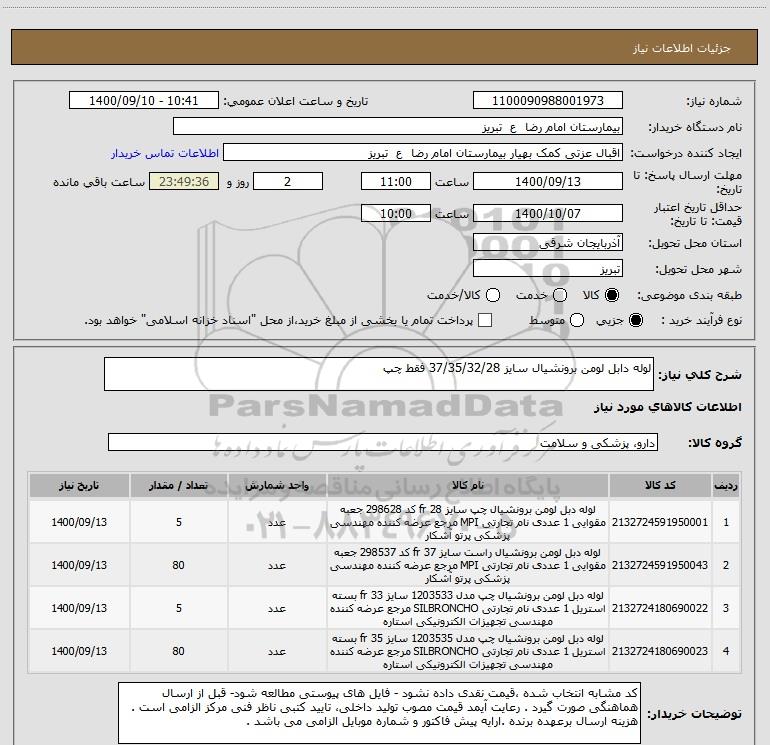
Task: Click the row 4 product name model 1203535
Action: (468, 651)
